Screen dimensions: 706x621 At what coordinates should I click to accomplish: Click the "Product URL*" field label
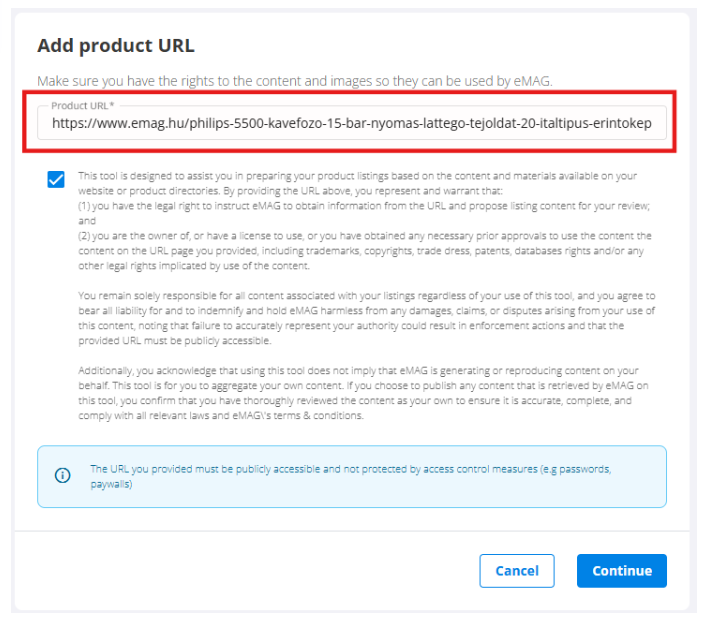tap(83, 105)
